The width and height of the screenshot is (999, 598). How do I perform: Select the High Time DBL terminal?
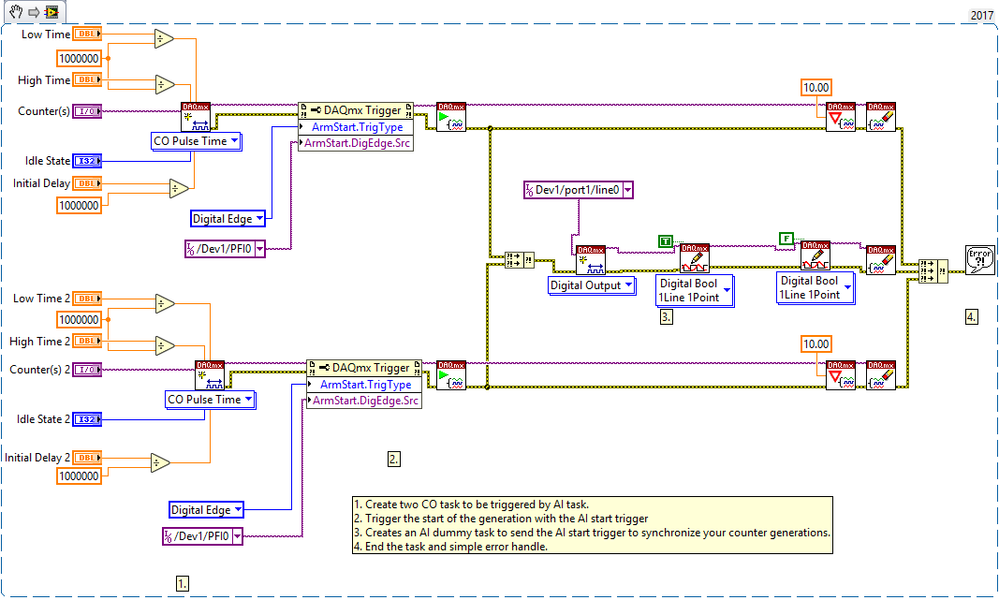(x=87, y=80)
